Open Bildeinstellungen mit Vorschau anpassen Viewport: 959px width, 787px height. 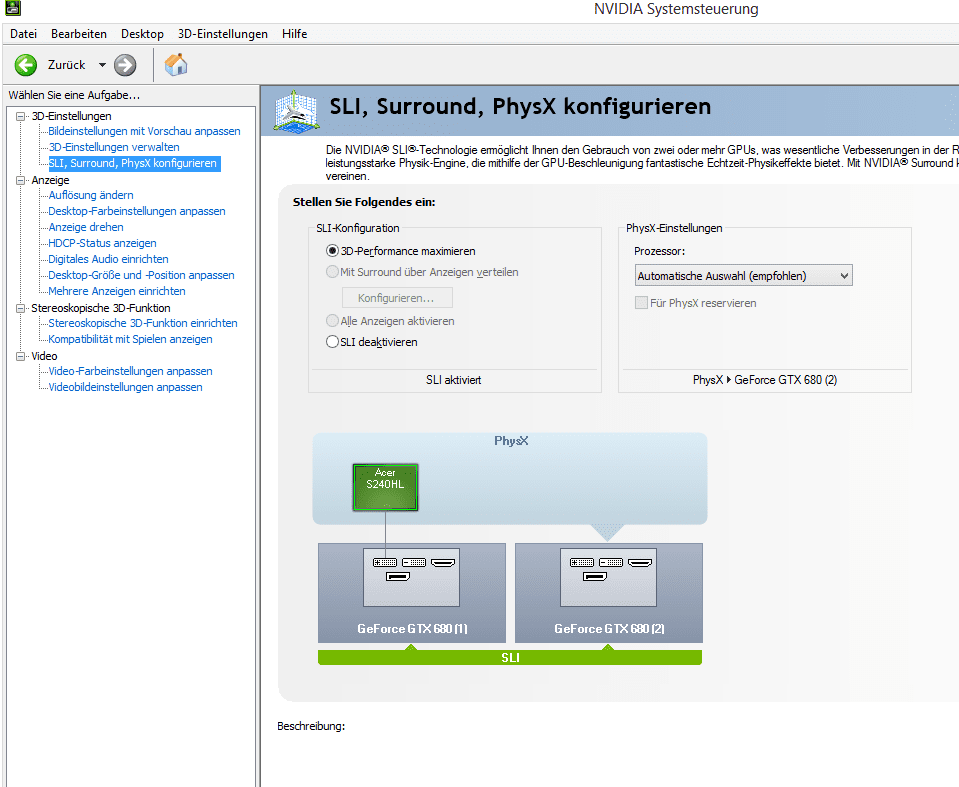tap(144, 131)
